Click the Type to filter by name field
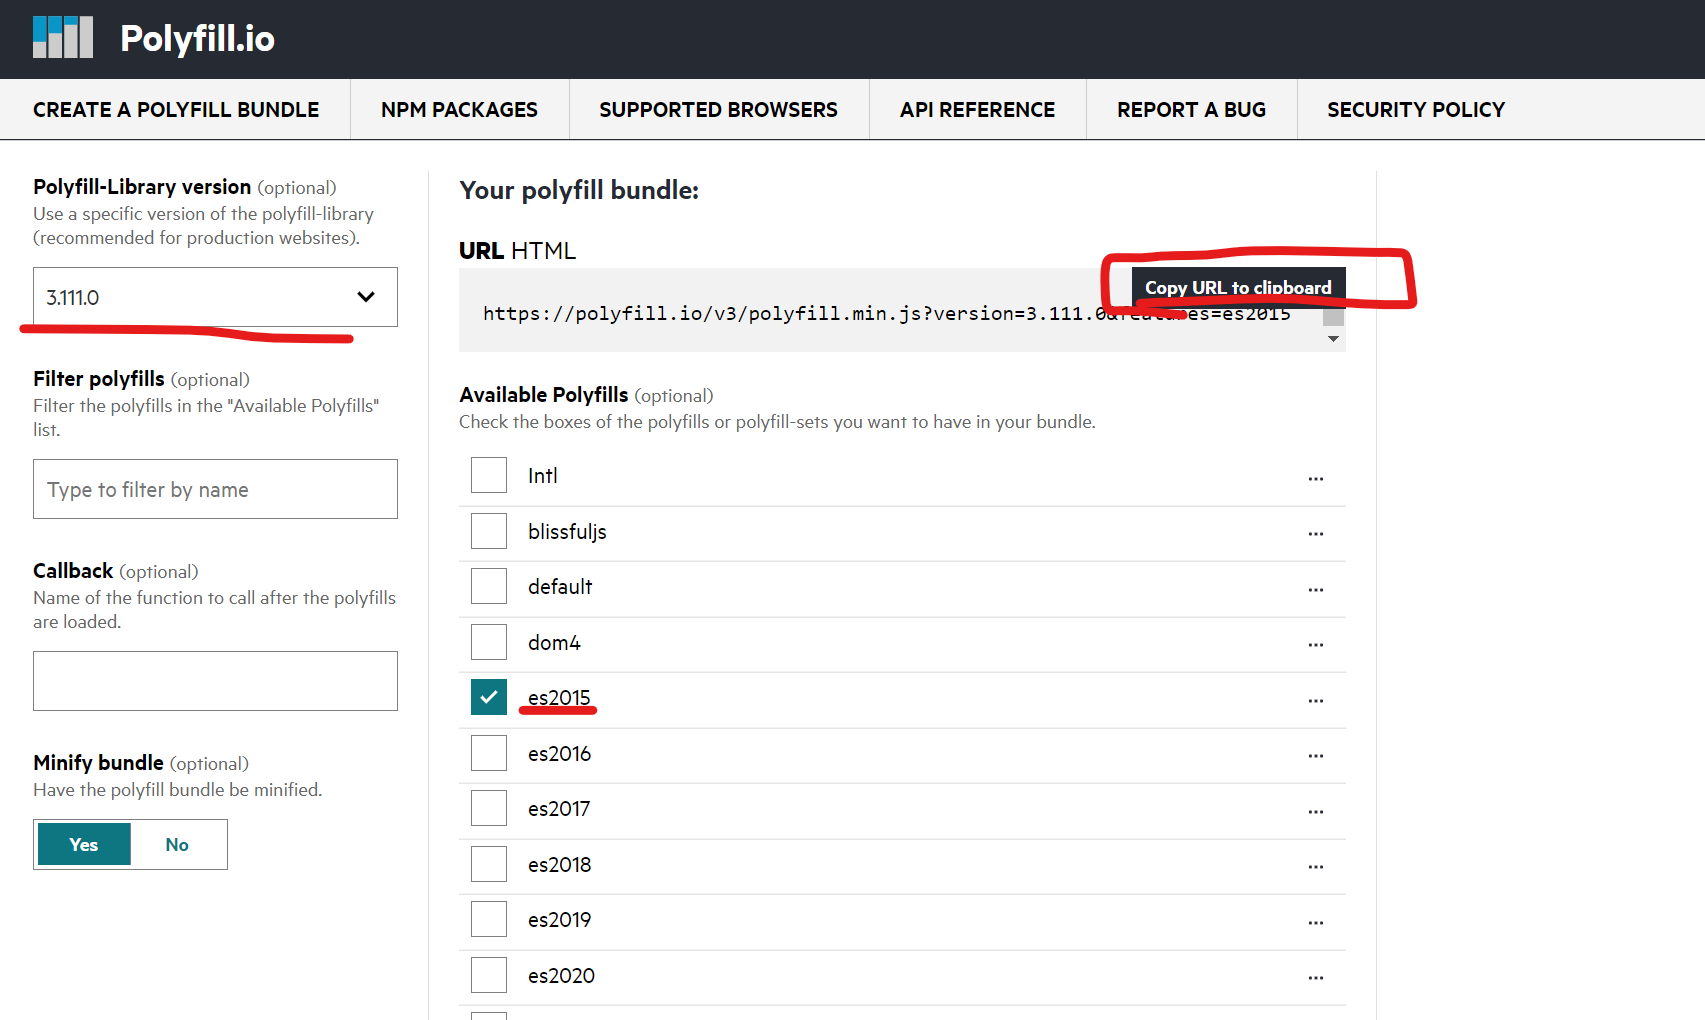The width and height of the screenshot is (1705, 1020). pyautogui.click(x=215, y=489)
